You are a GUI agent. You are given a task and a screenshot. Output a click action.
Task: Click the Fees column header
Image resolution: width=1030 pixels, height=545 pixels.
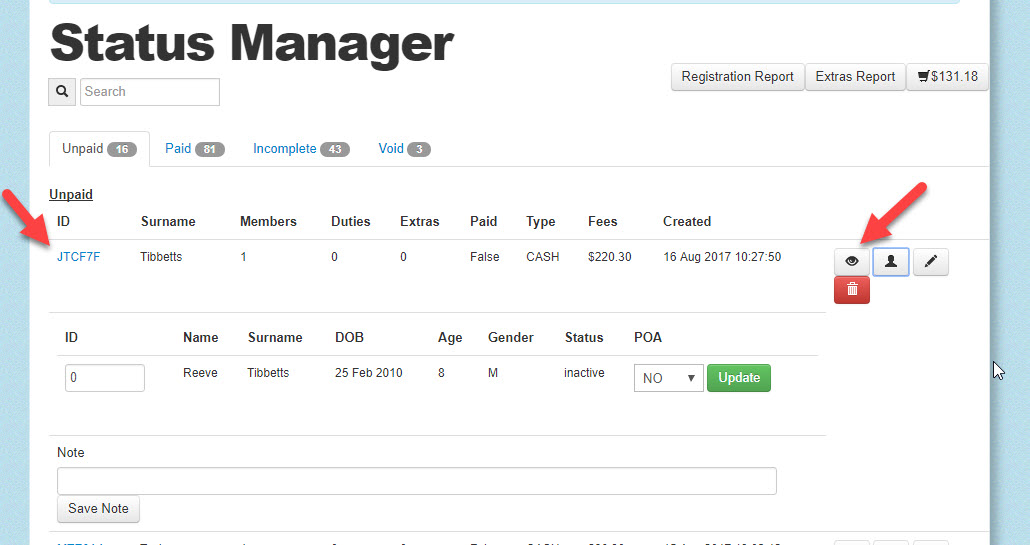602,222
